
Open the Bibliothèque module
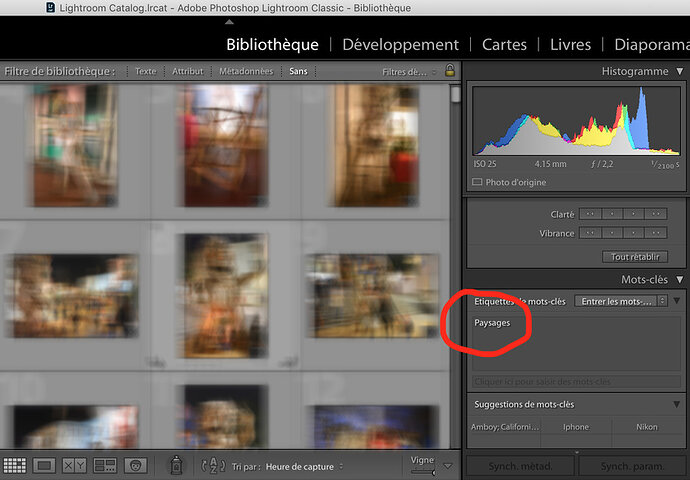[272, 44]
